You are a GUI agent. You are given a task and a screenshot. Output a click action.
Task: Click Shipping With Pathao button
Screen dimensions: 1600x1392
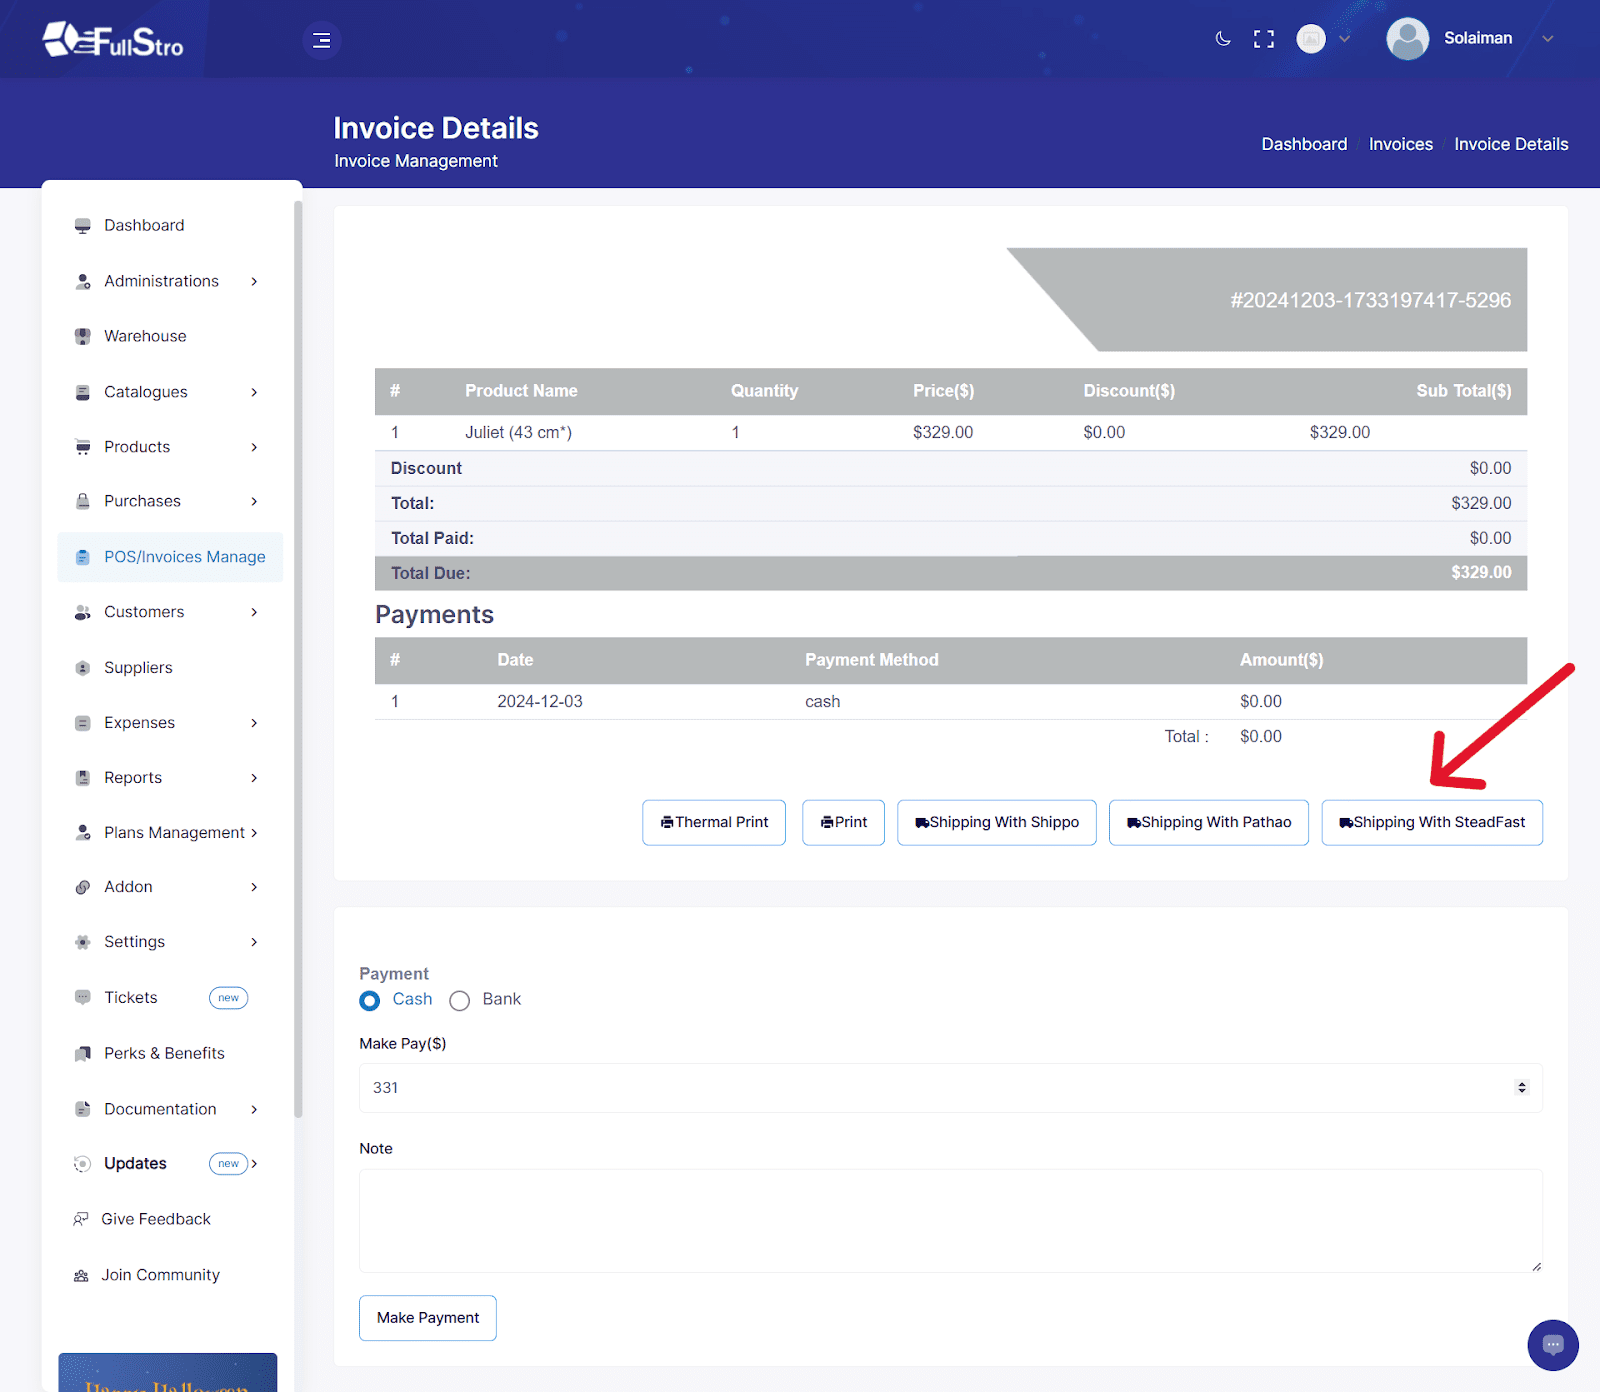point(1209,822)
